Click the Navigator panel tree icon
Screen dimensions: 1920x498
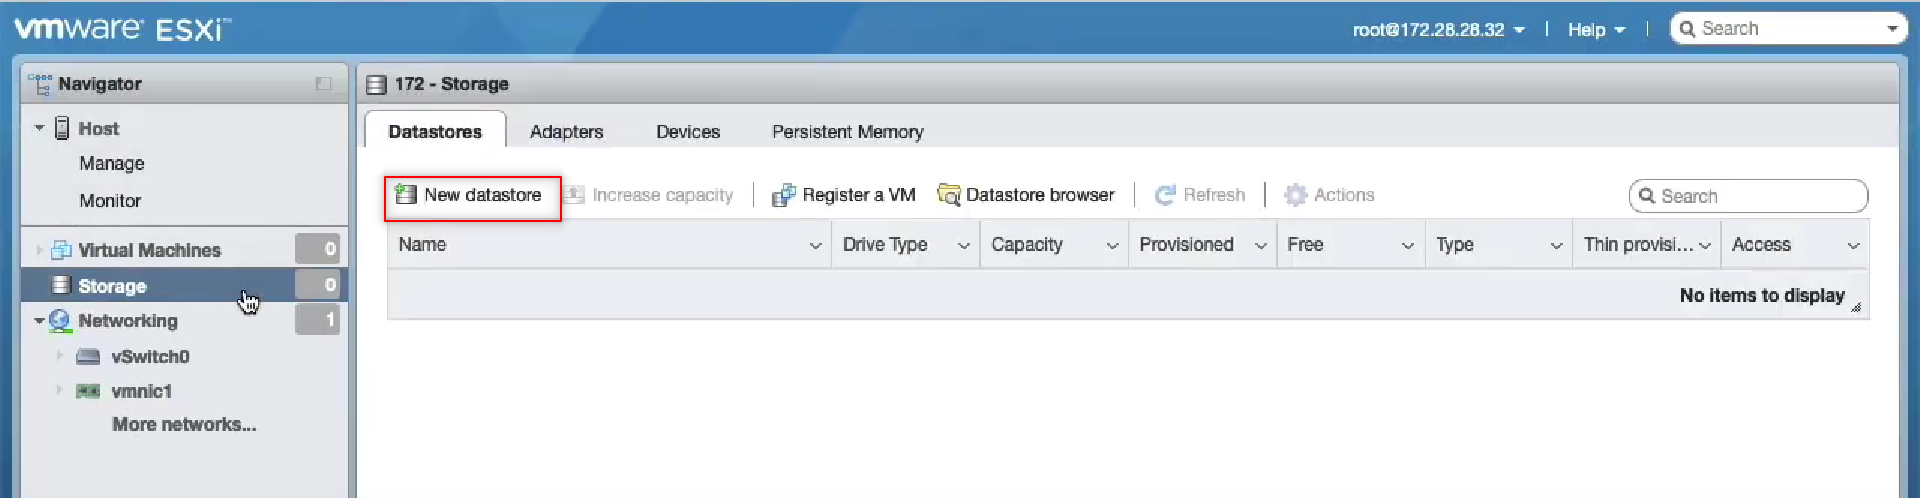pyautogui.click(x=40, y=84)
